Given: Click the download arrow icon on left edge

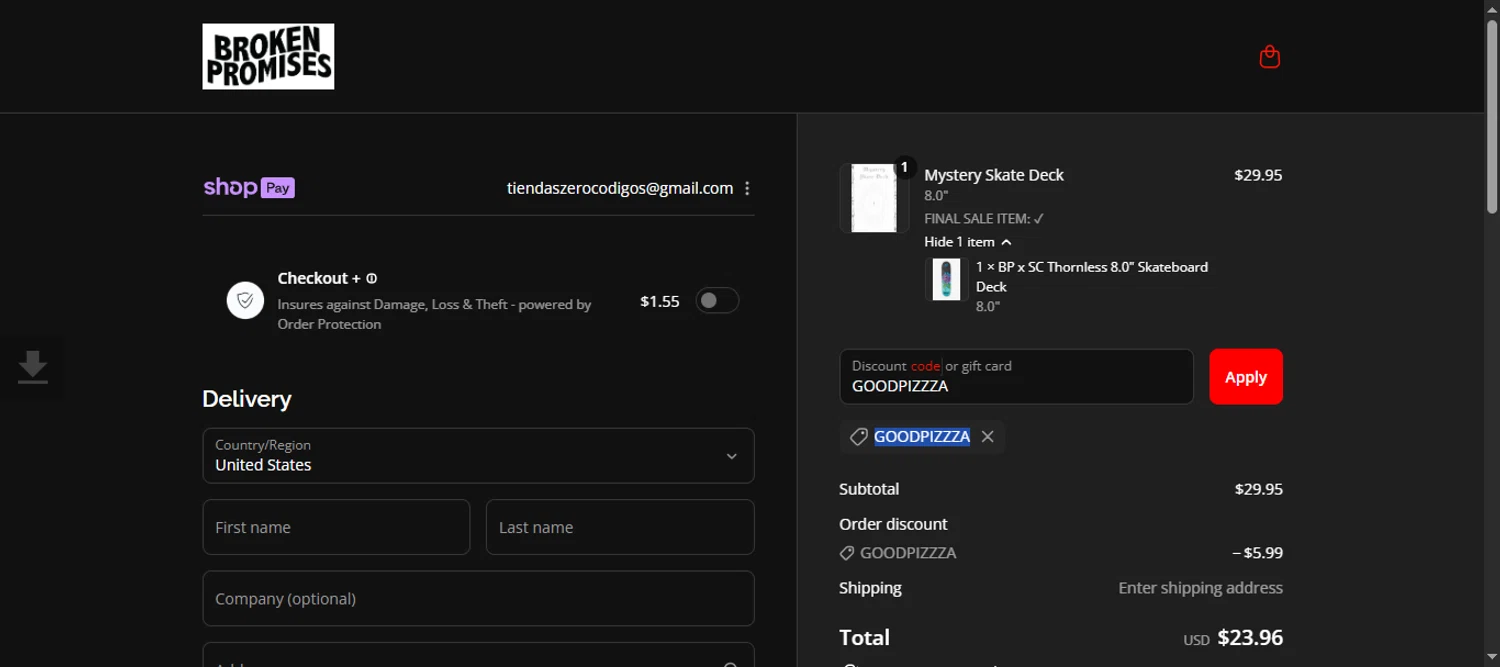Looking at the screenshot, I should 33,367.
